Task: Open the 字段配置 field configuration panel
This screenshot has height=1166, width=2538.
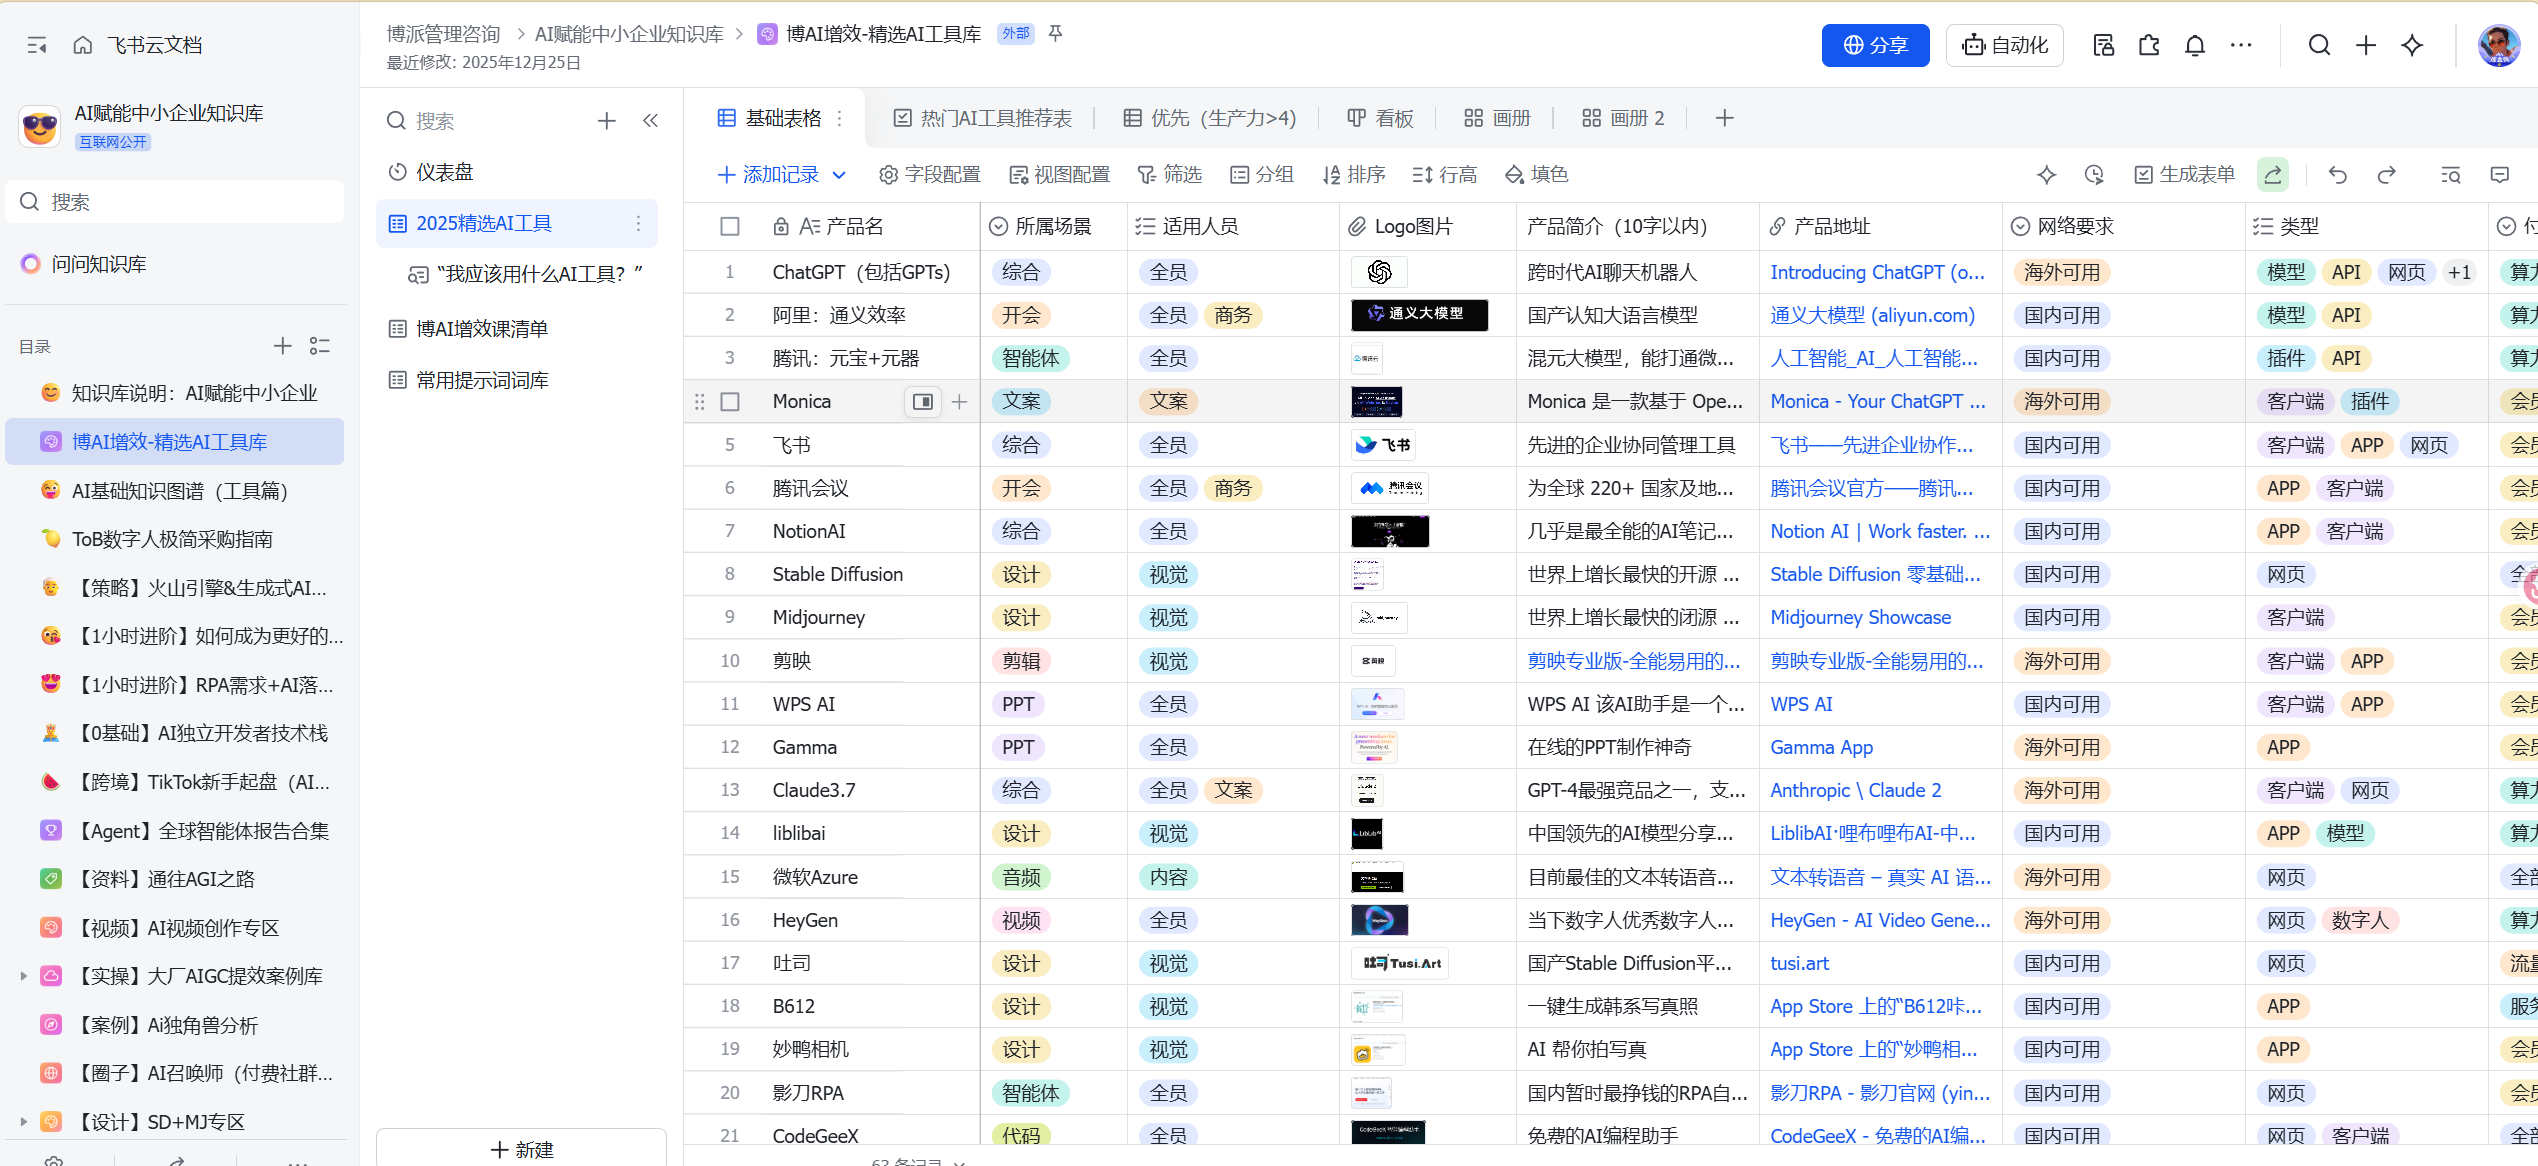Action: click(x=929, y=174)
